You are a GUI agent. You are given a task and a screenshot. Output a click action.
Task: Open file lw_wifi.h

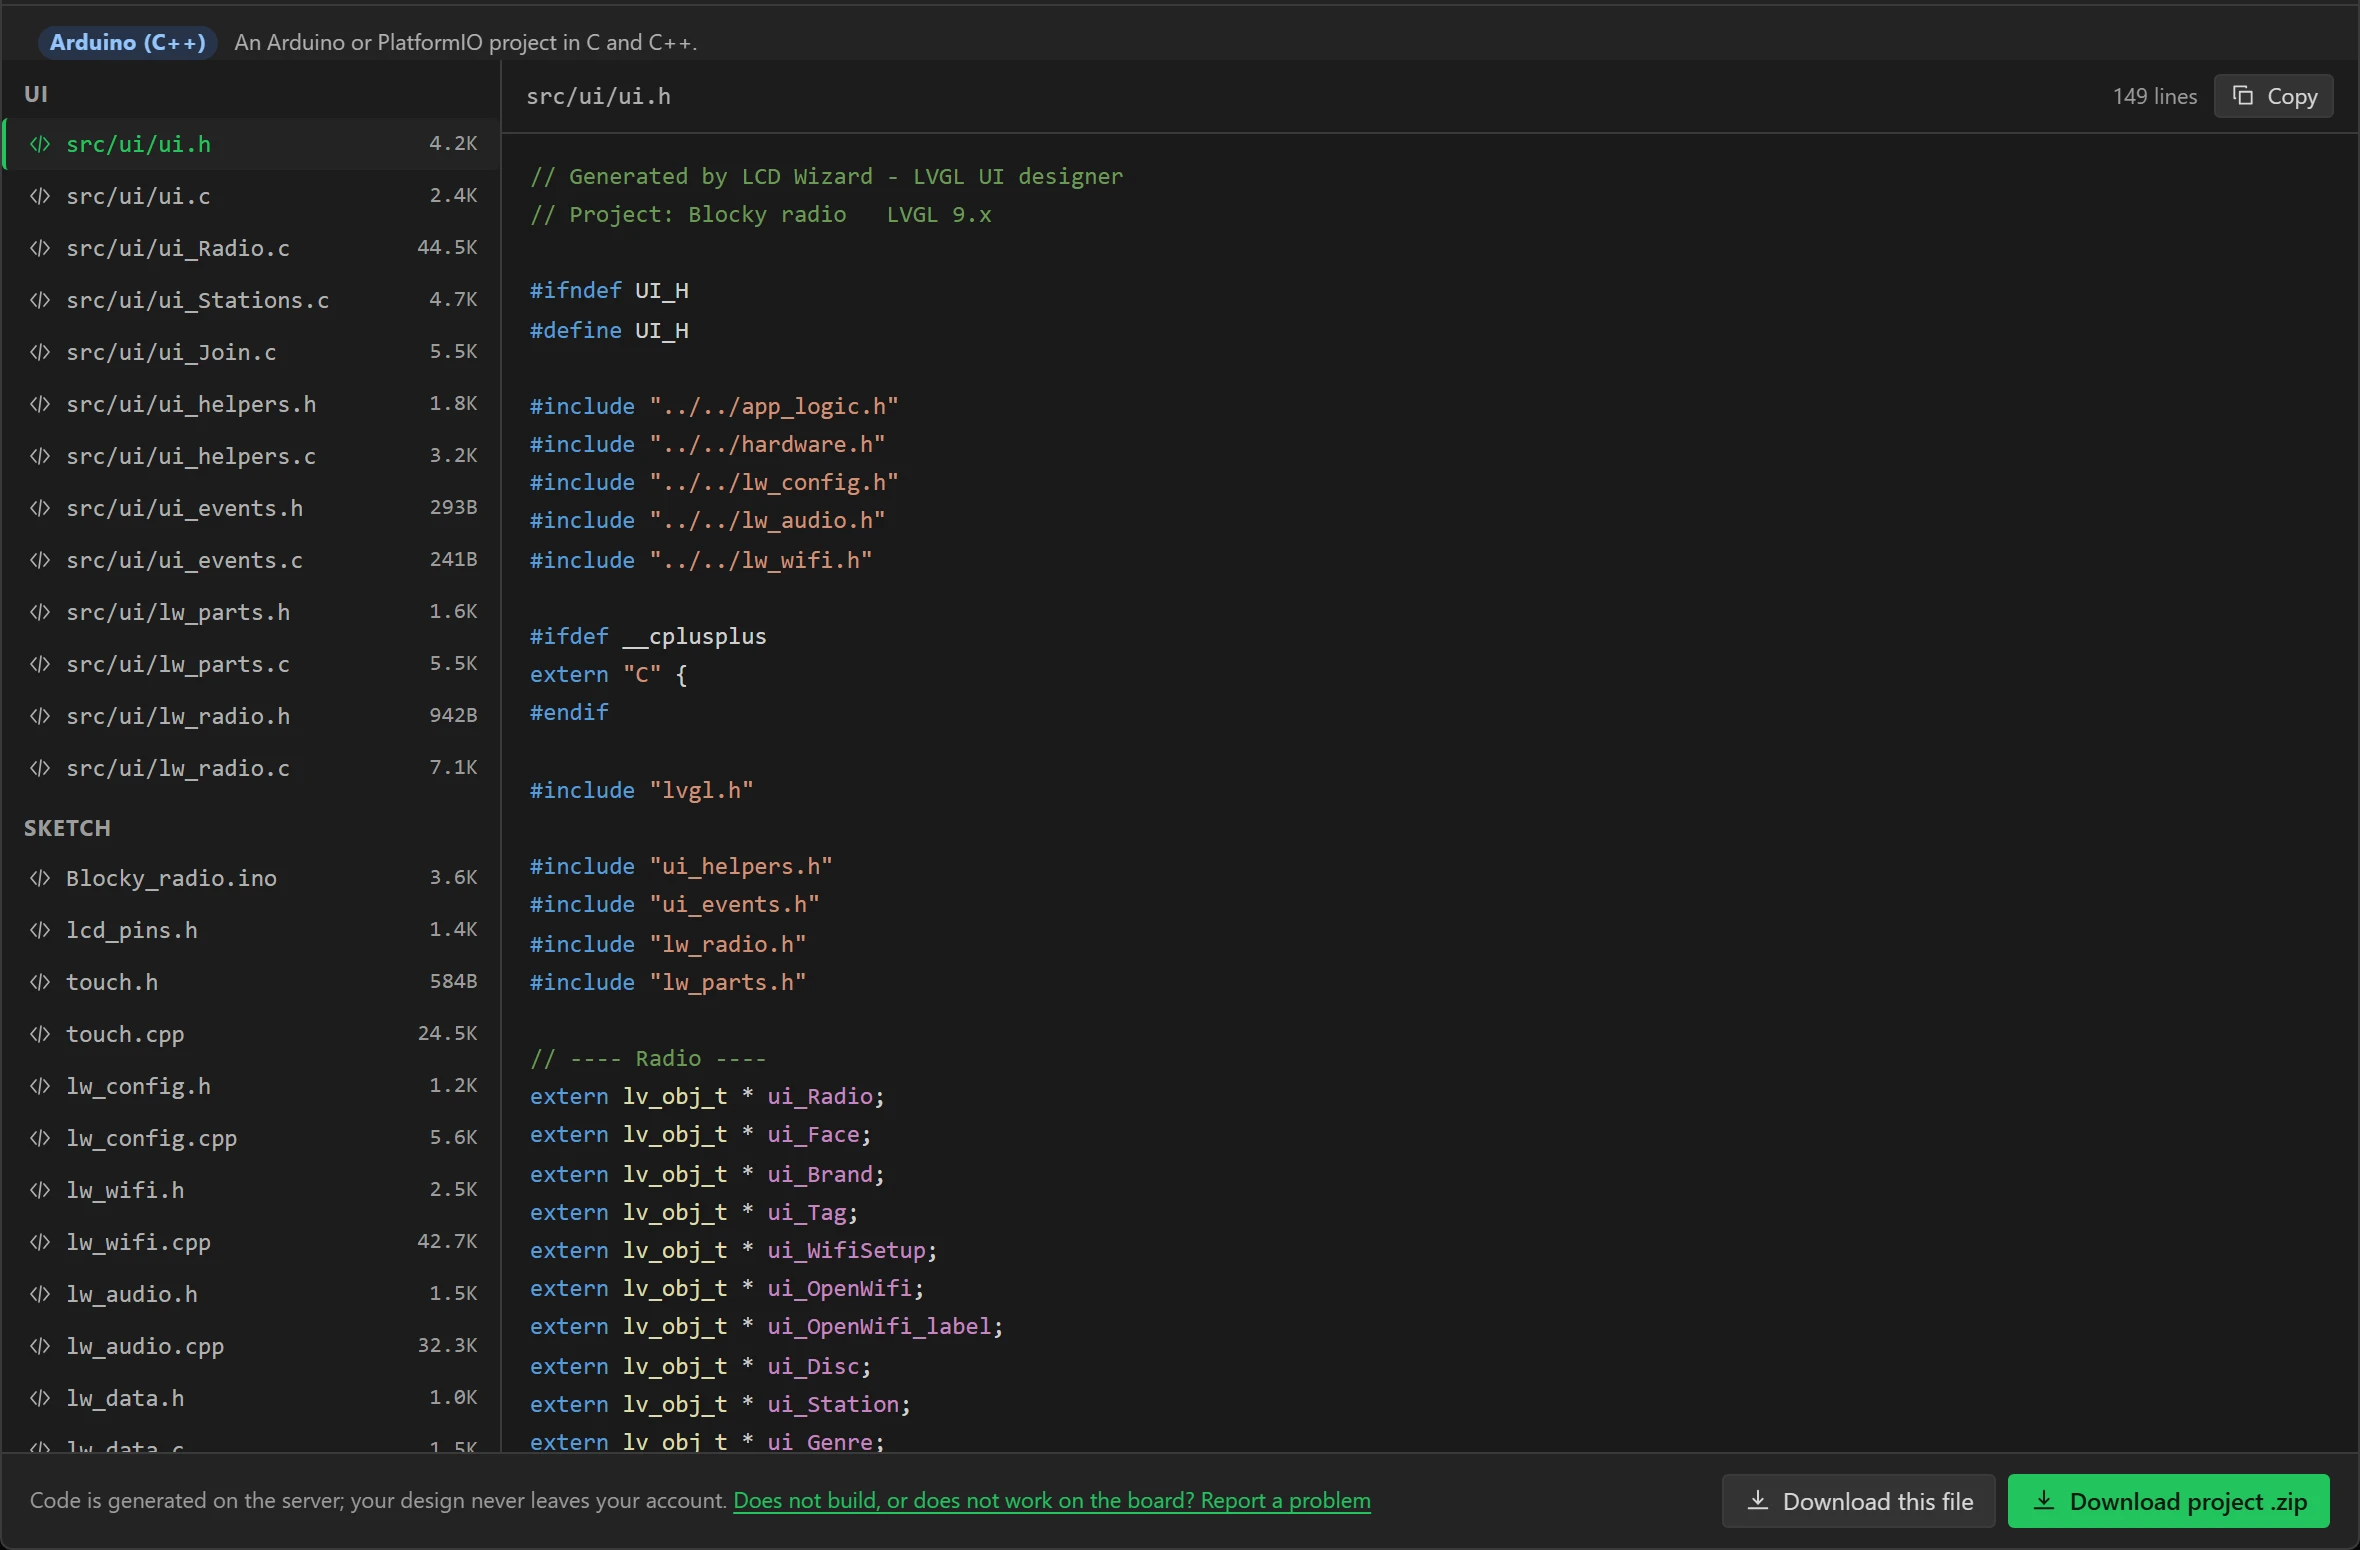[252, 1190]
